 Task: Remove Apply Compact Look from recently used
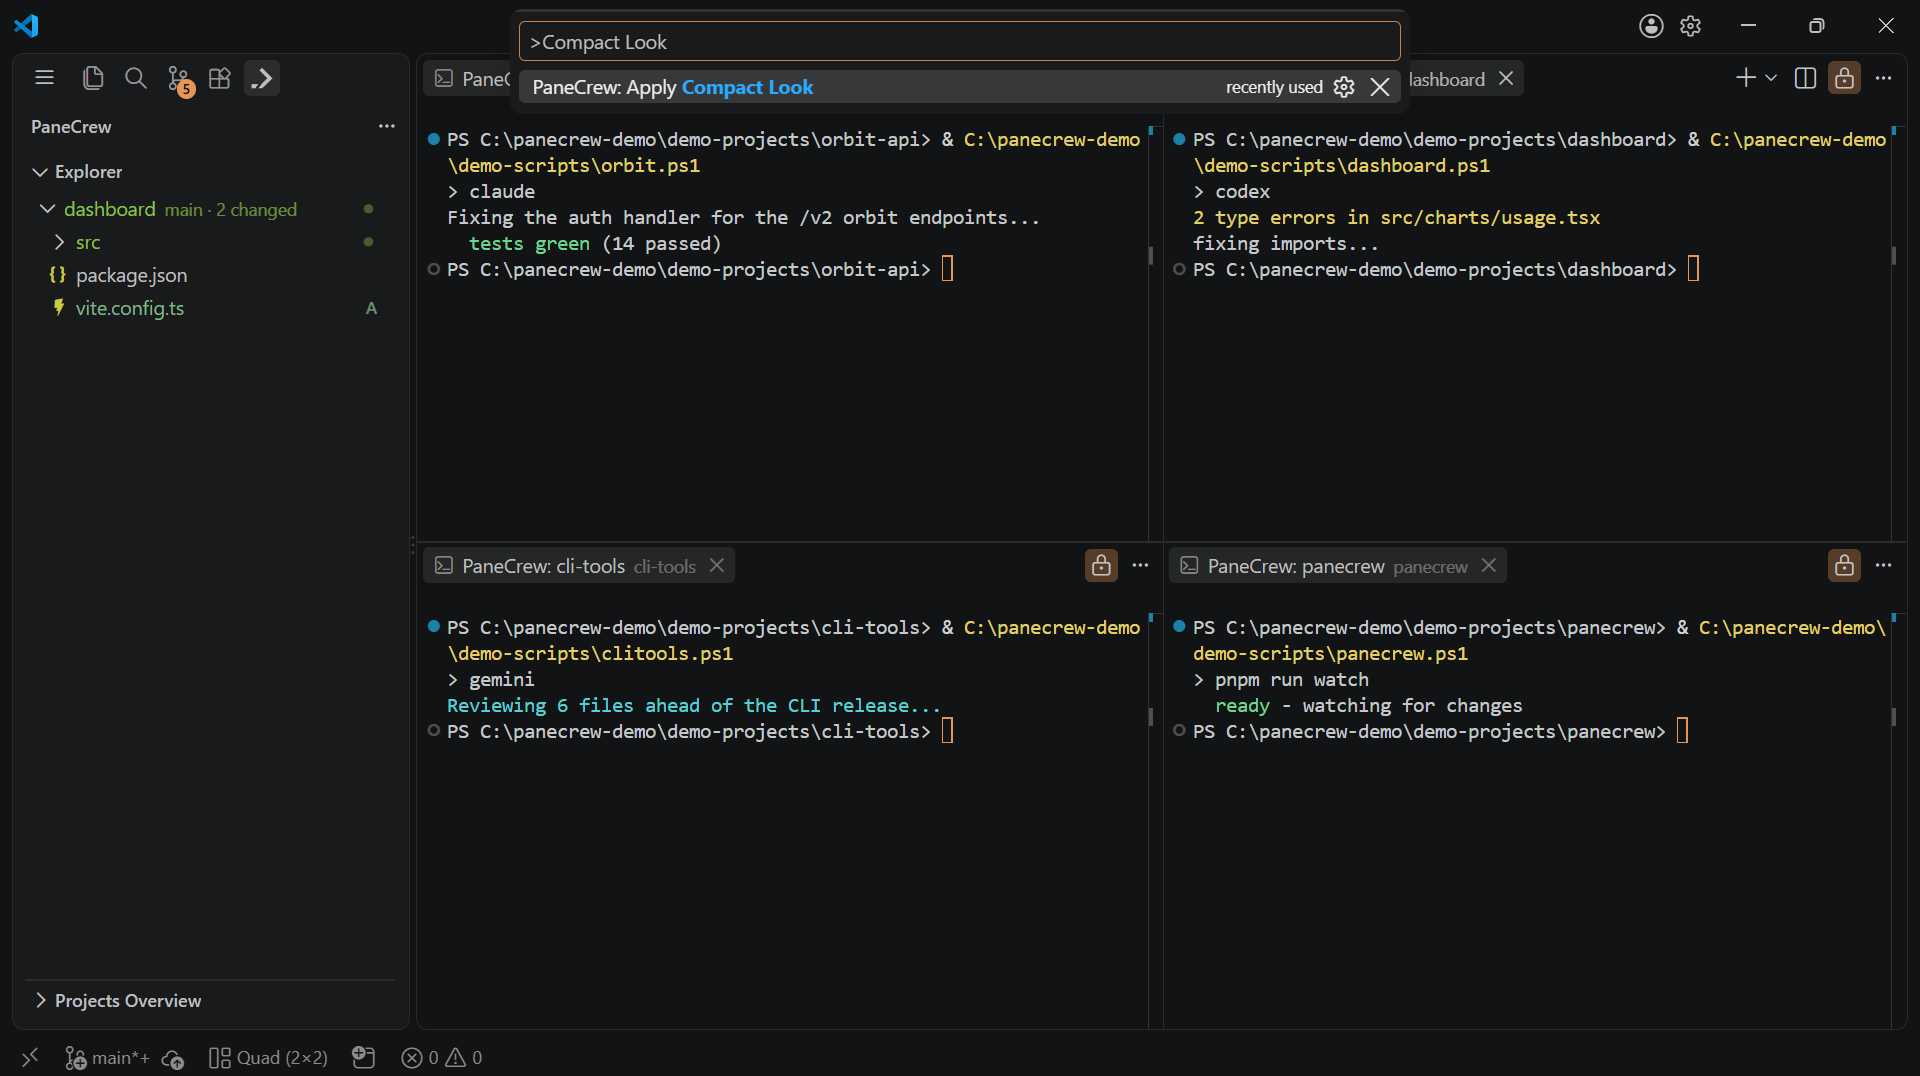point(1380,87)
